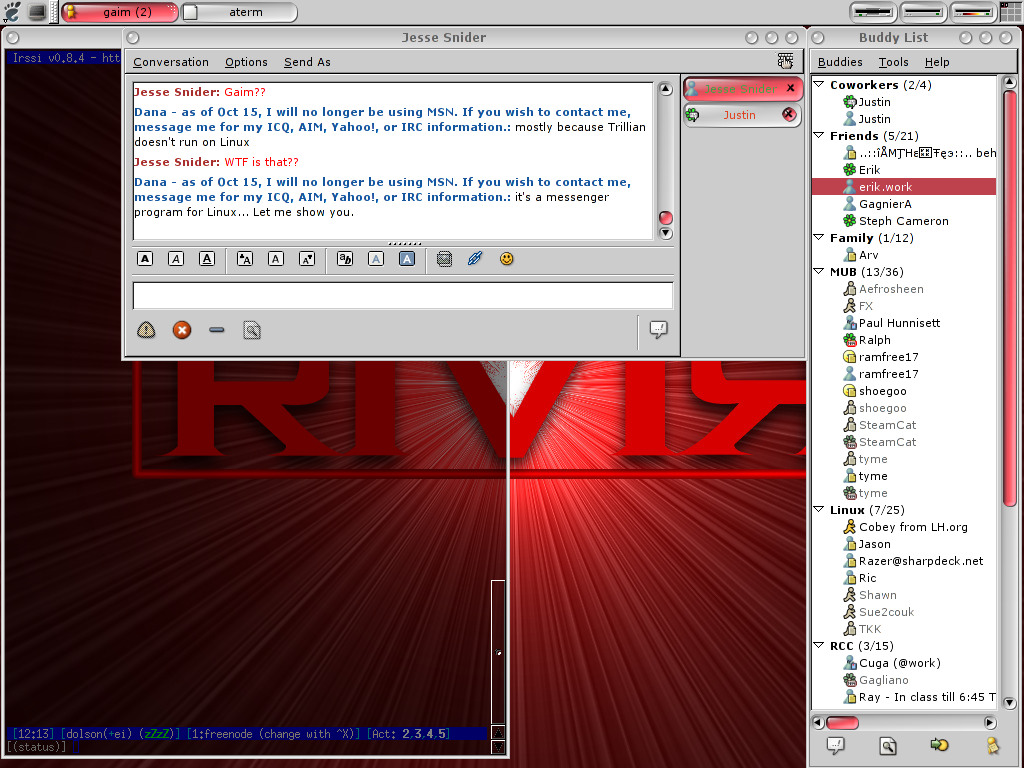Collapse the Friends group
Screen dimensions: 1024x768
[819, 135]
